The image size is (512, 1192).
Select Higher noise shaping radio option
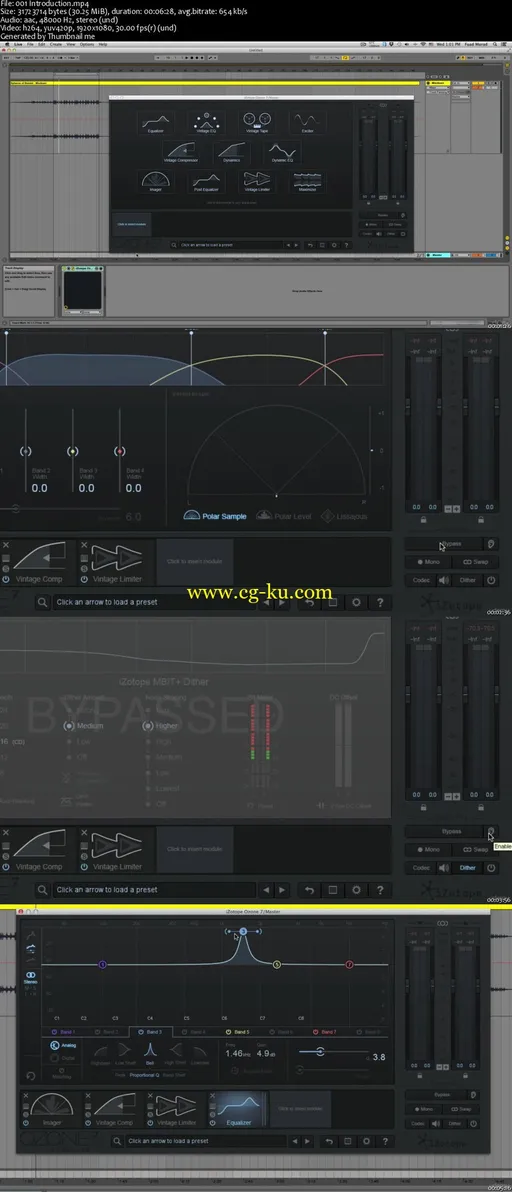click(x=161, y=725)
